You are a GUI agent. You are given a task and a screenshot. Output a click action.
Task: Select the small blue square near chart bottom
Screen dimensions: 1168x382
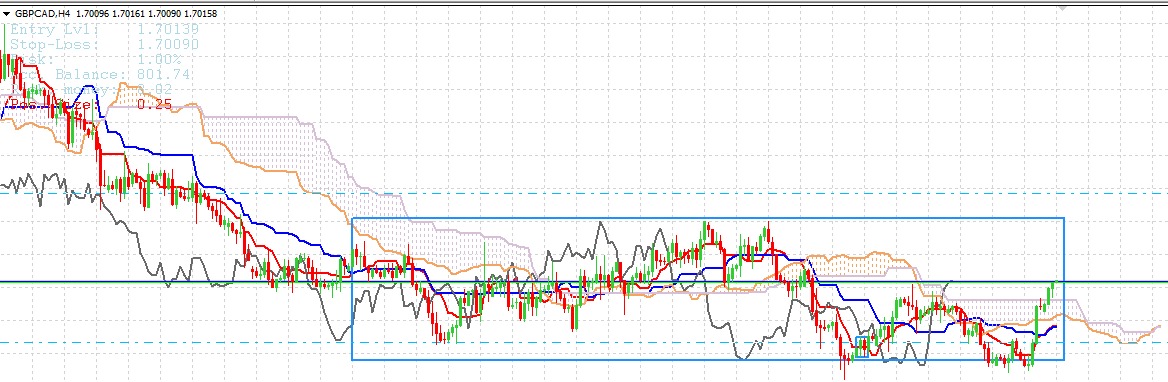[x=862, y=347]
